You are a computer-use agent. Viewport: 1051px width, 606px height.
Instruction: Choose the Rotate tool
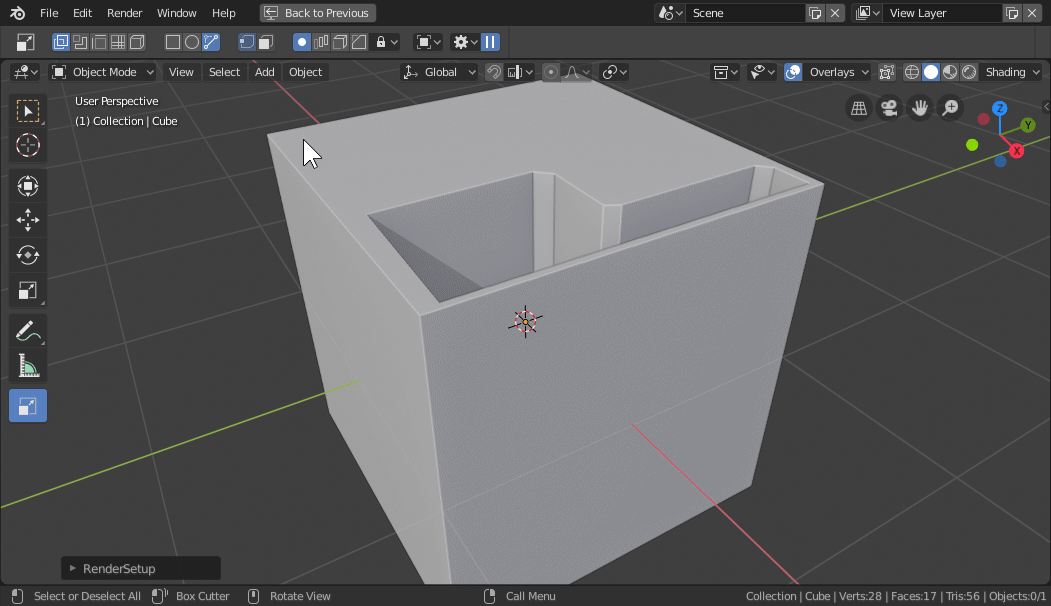pos(28,255)
